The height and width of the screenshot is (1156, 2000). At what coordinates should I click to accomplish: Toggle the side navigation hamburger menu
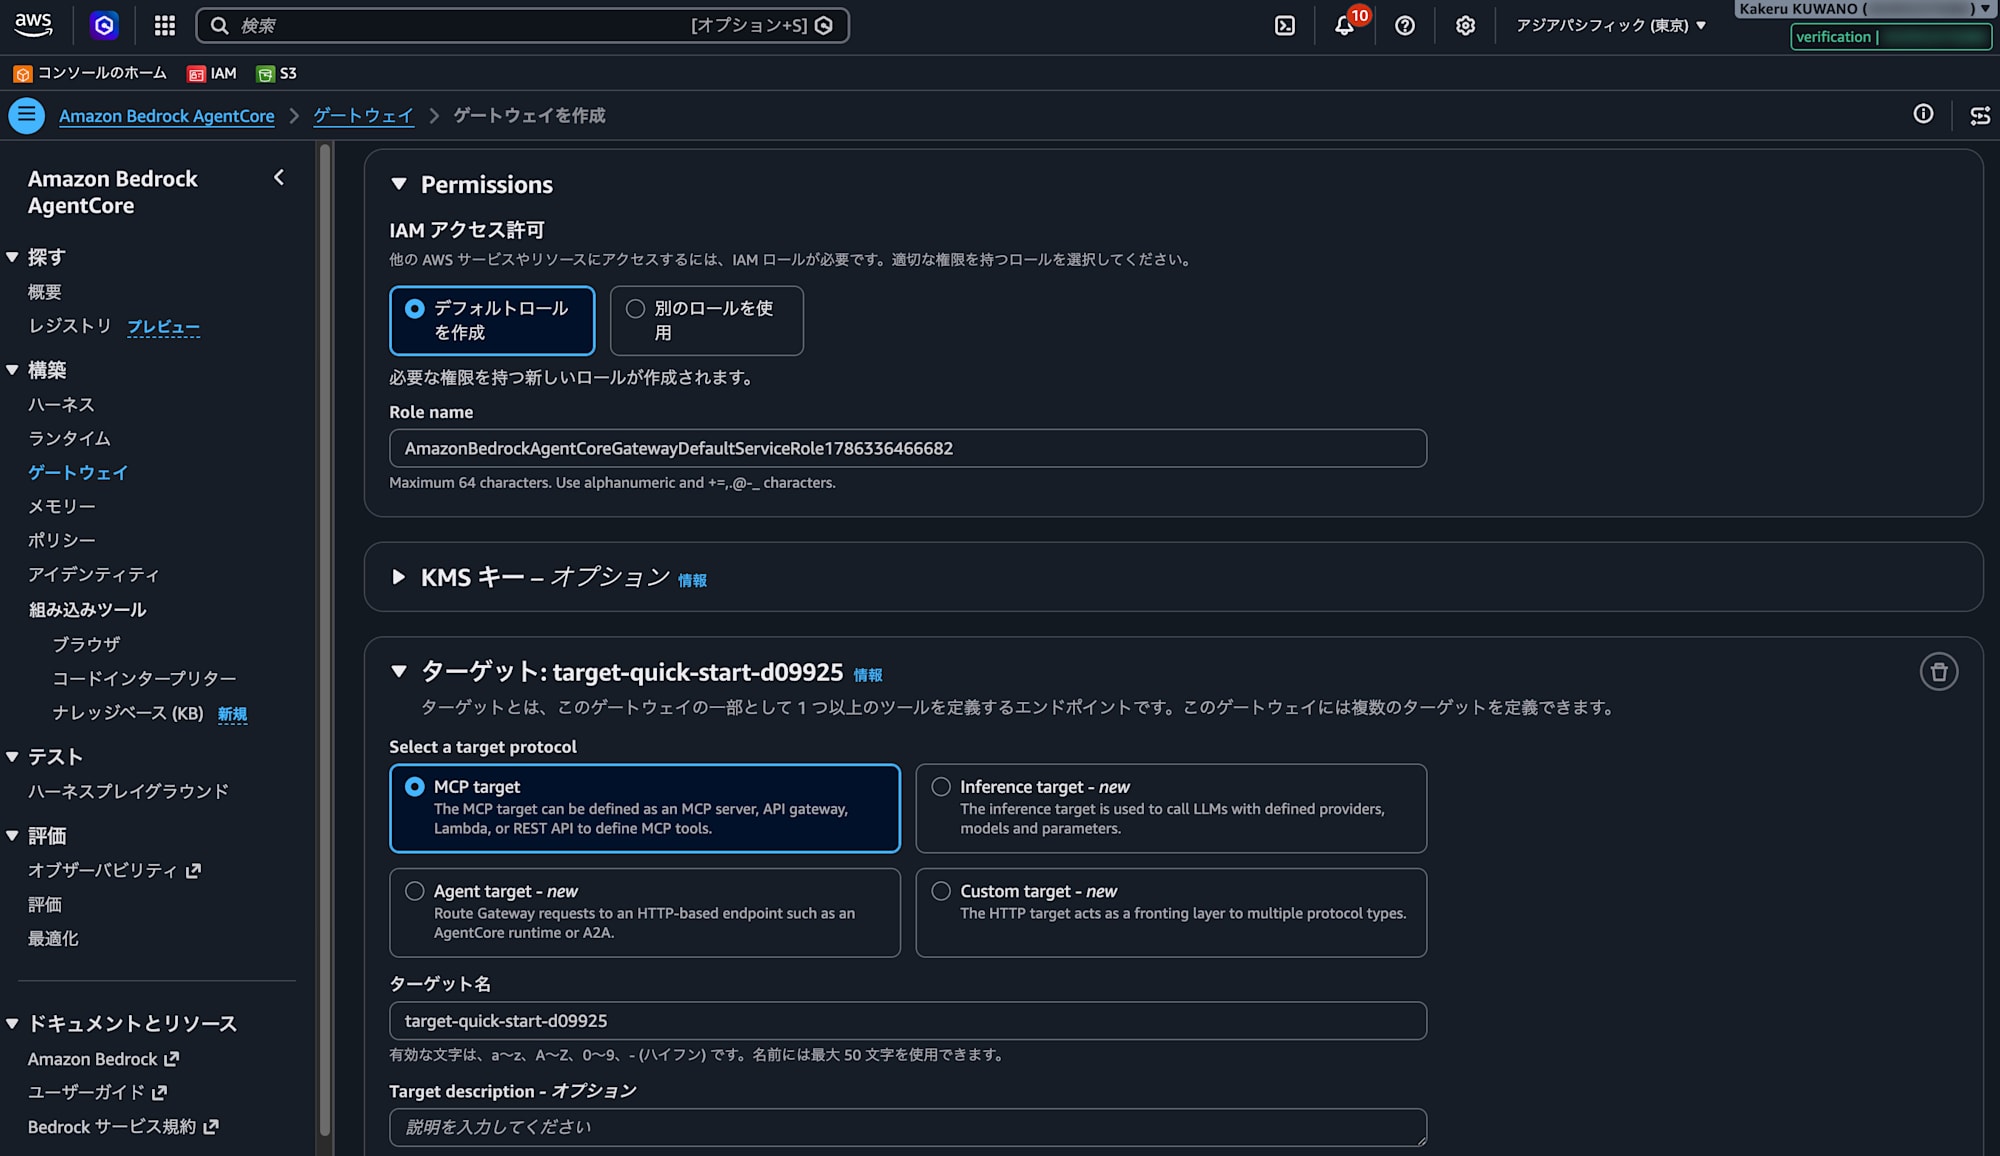(x=27, y=115)
